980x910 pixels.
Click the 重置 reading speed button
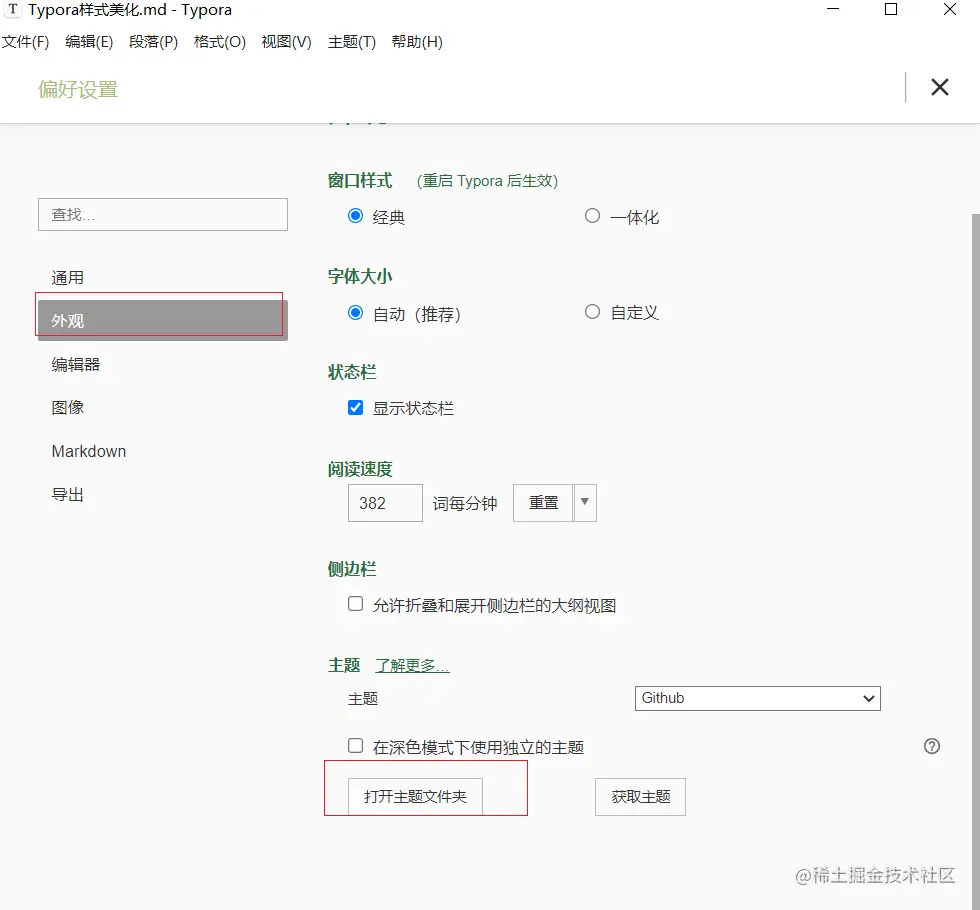click(x=543, y=502)
